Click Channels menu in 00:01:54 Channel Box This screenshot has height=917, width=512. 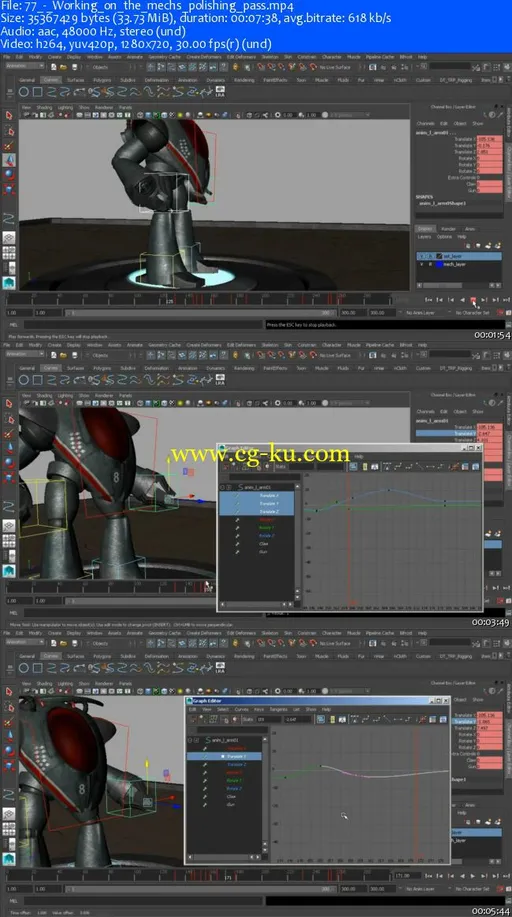point(425,123)
